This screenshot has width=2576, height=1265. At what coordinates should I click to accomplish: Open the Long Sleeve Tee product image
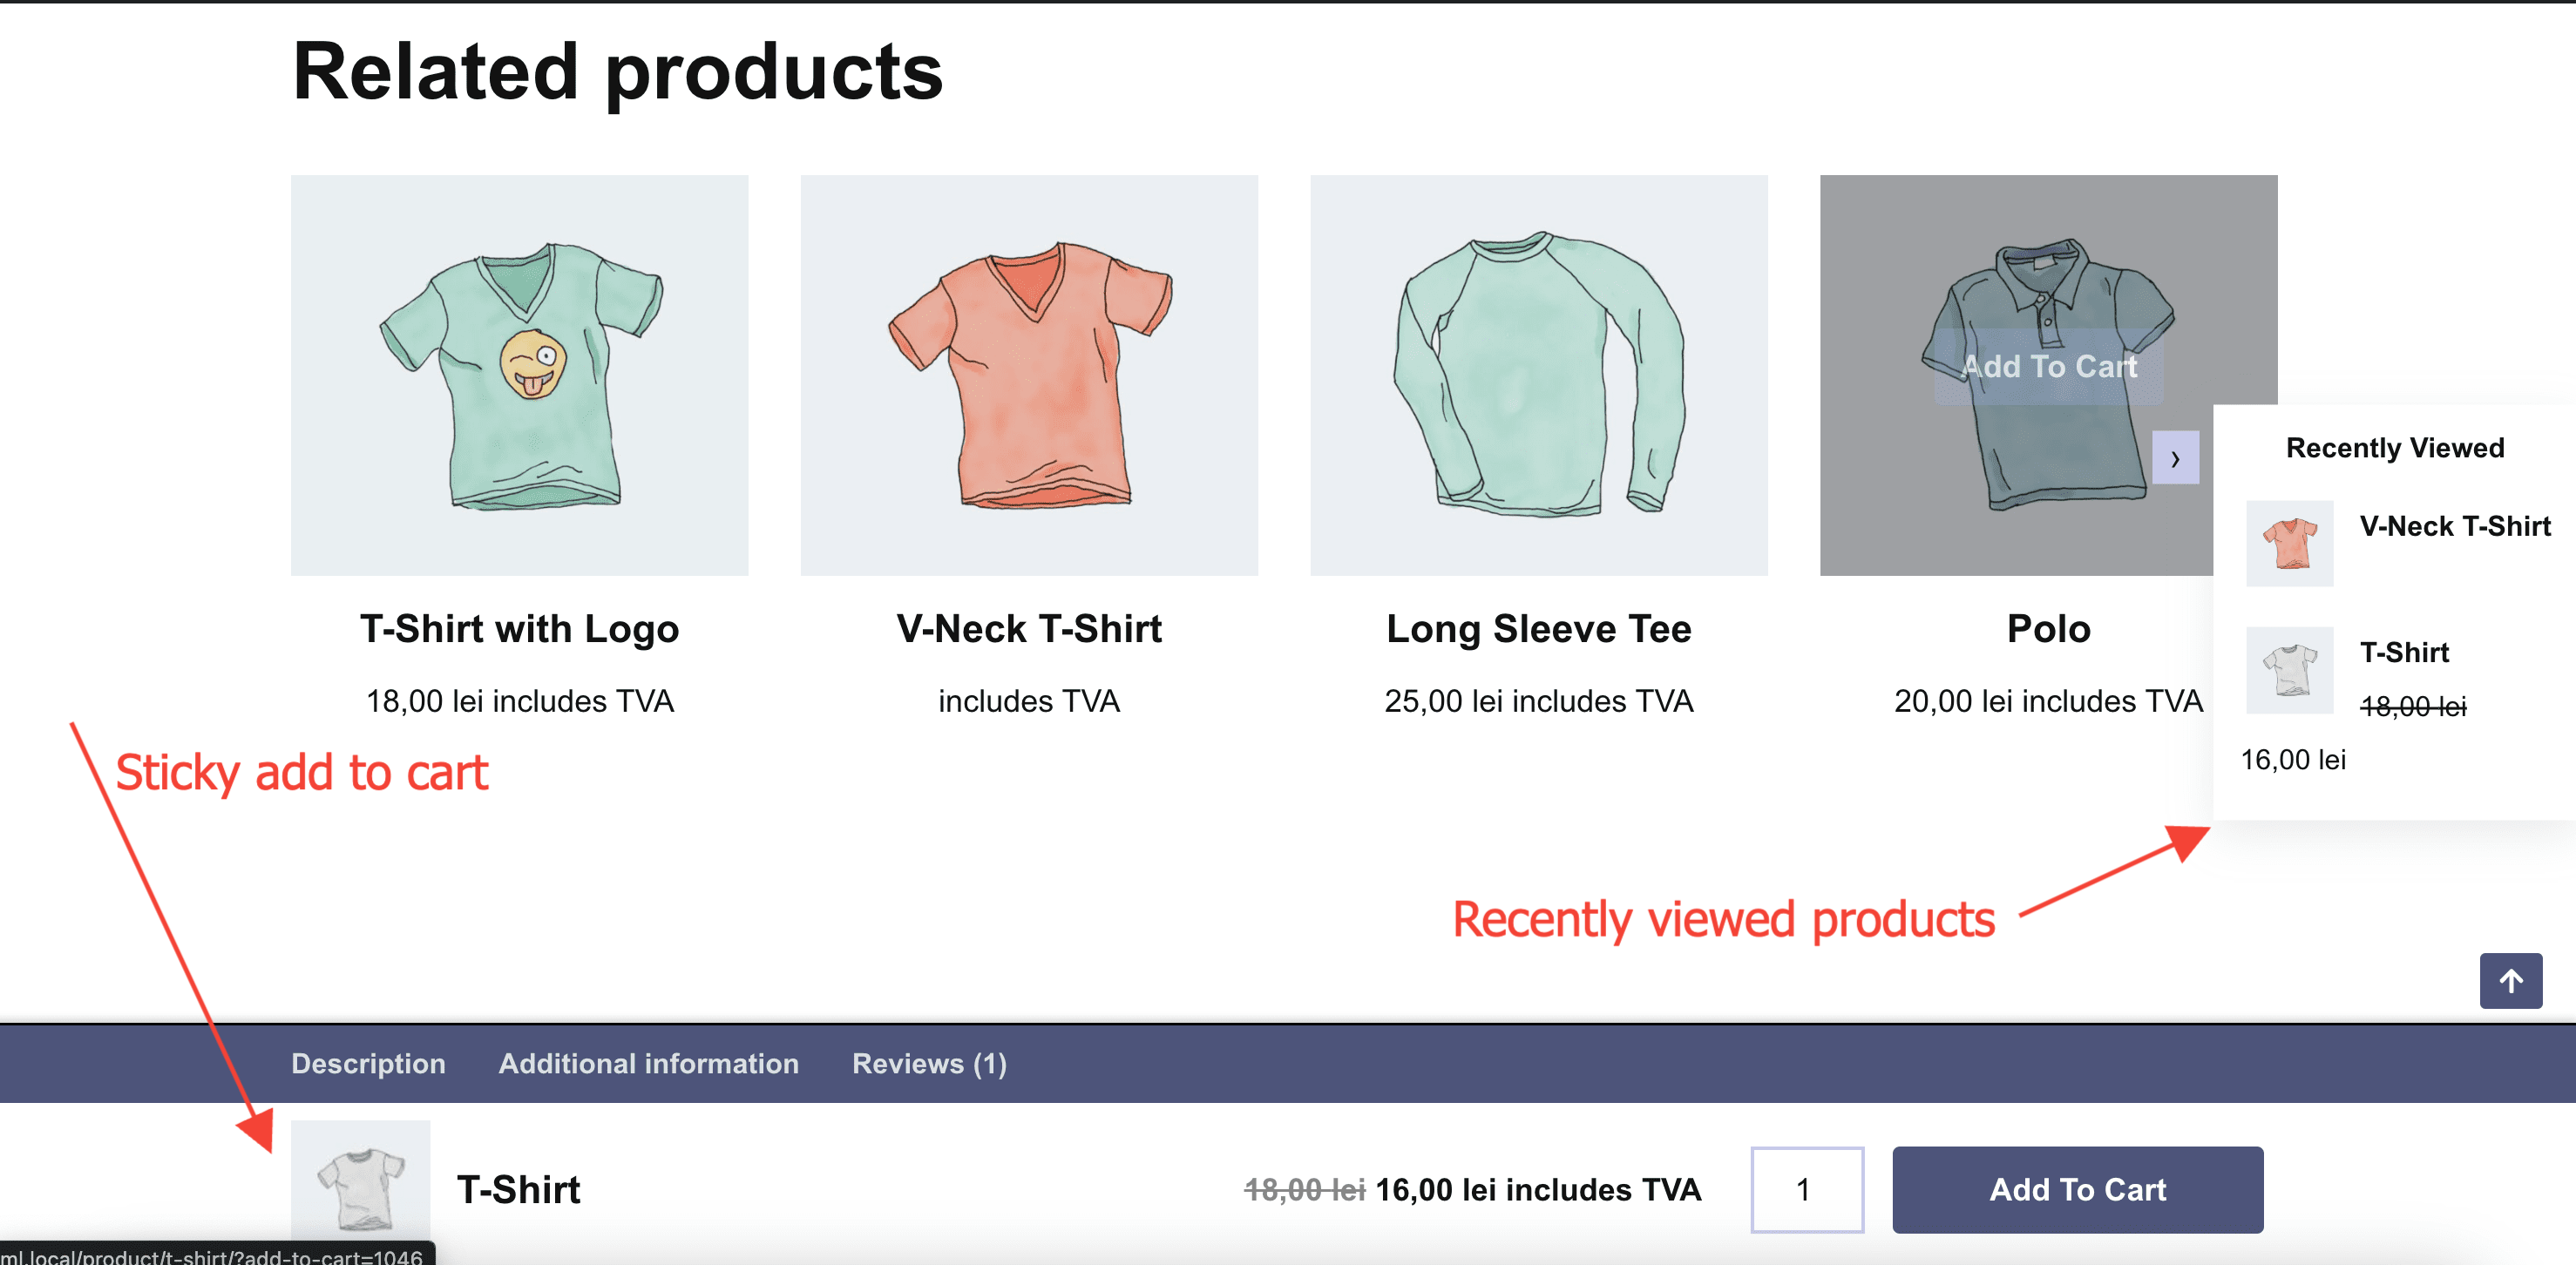(1538, 375)
